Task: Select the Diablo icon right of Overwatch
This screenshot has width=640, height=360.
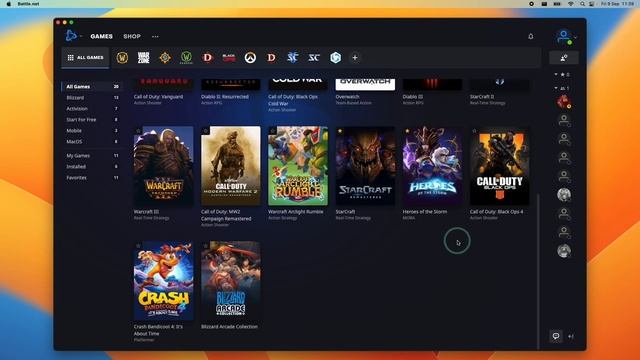Action: coord(271,58)
